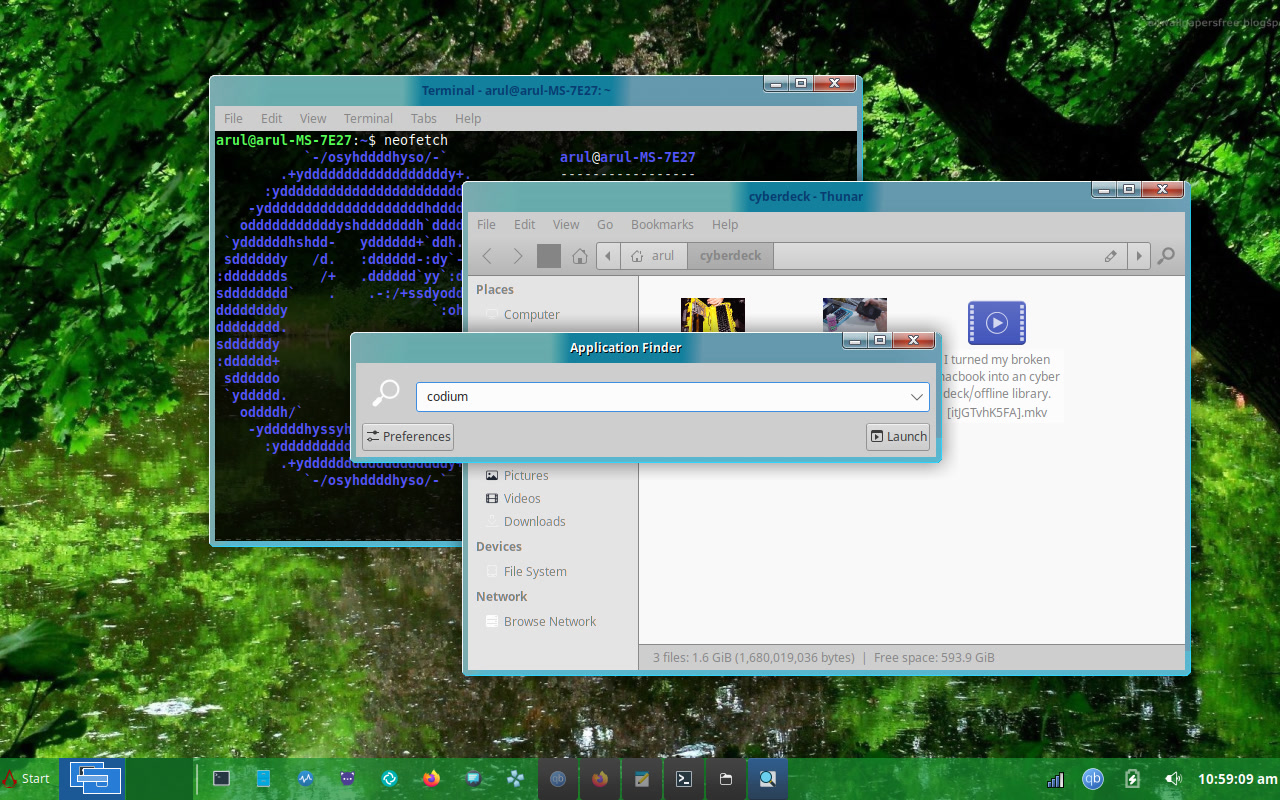1280x800 pixels.
Task: Click Thunar's back arrow
Action: pos(488,256)
